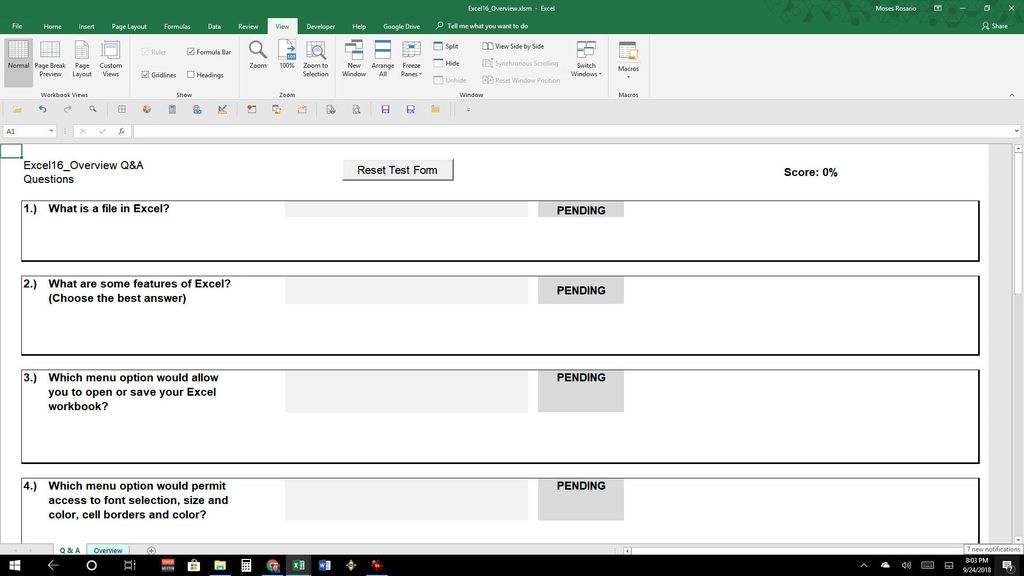Viewport: 1024px width, 576px height.
Task: Click the Score: 0% cell
Action: (810, 172)
